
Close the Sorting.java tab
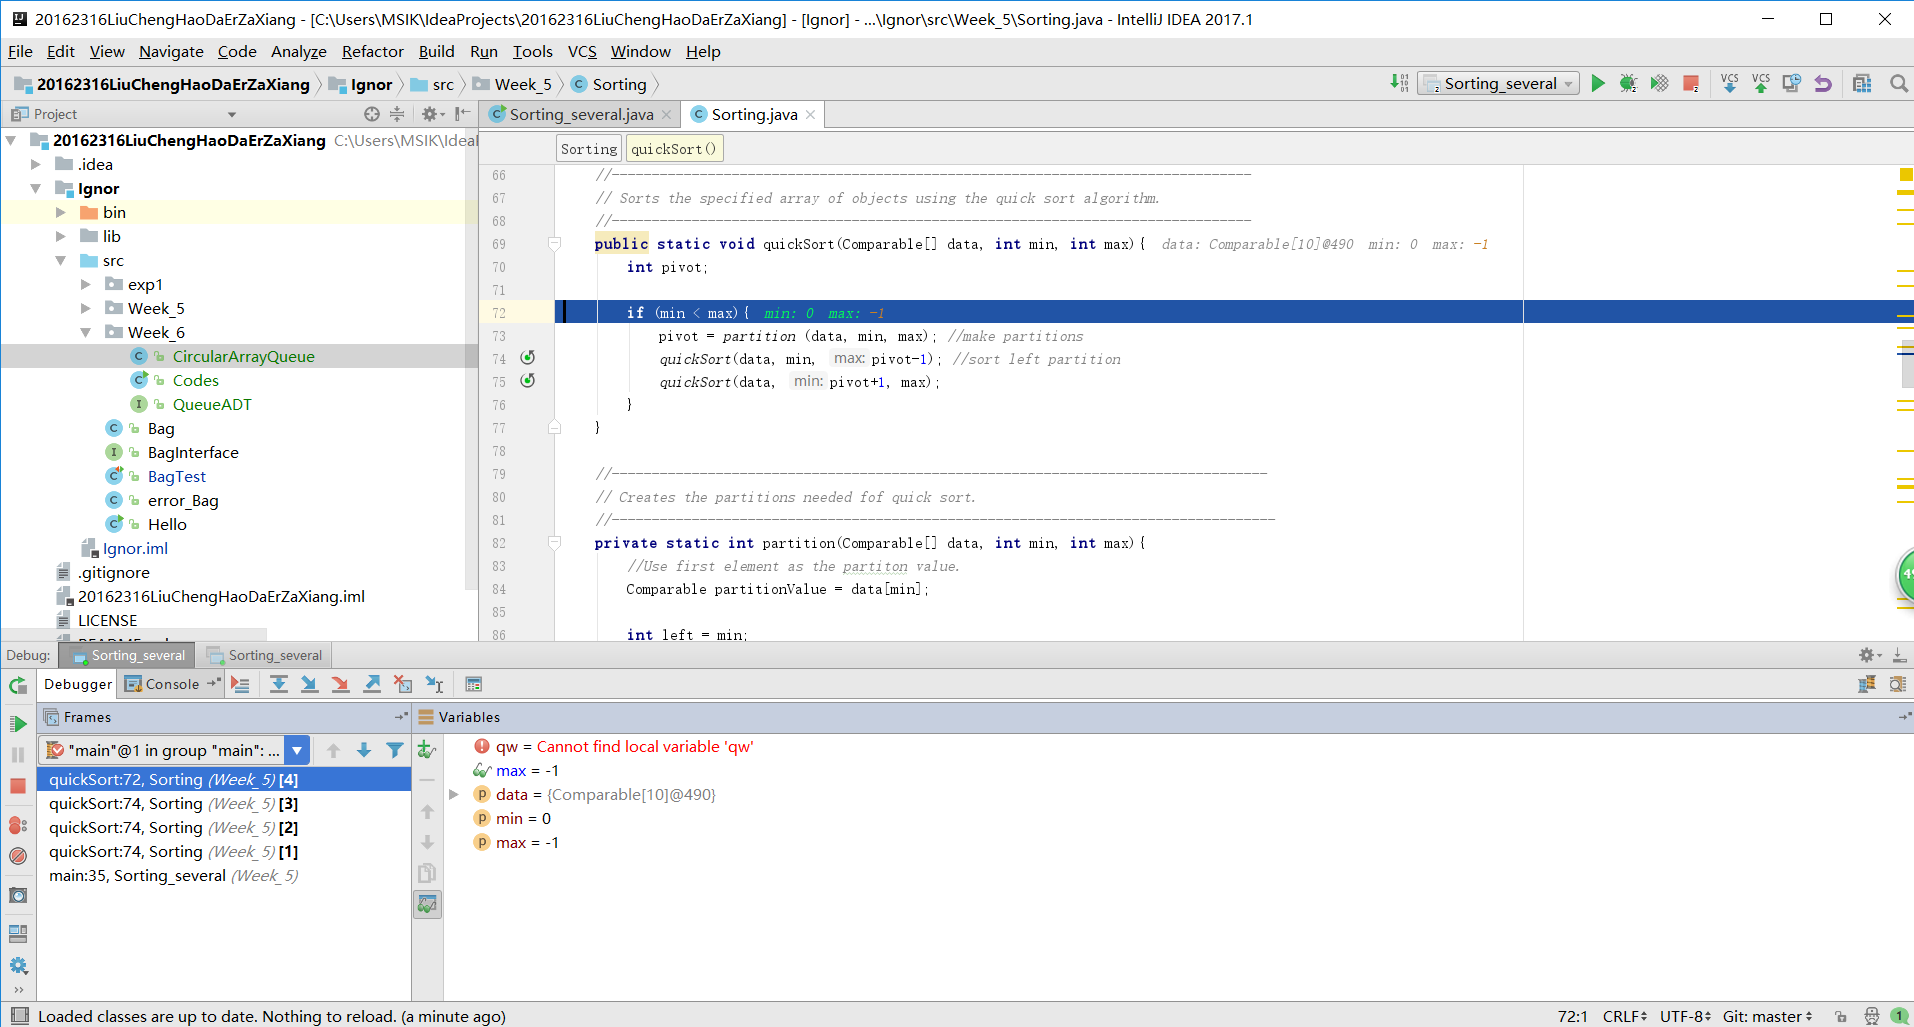(x=810, y=115)
